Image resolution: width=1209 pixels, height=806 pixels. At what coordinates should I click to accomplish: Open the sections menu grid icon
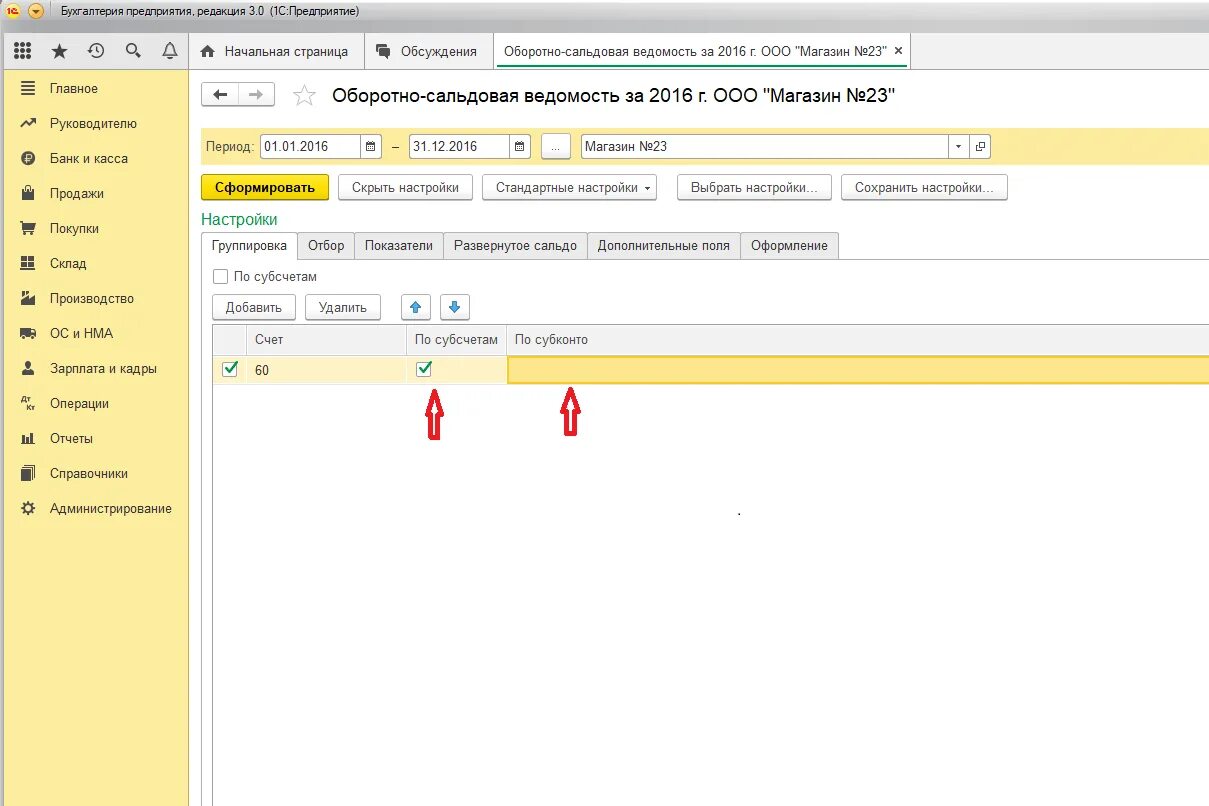click(x=22, y=51)
